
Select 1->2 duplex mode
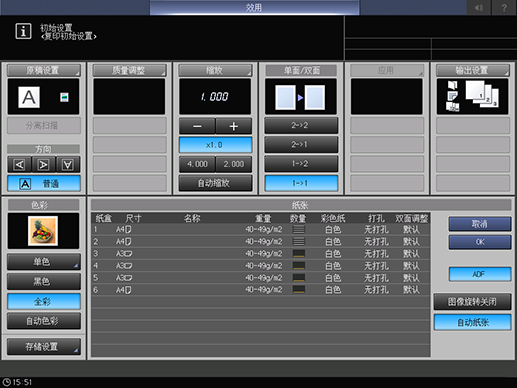[301, 164]
